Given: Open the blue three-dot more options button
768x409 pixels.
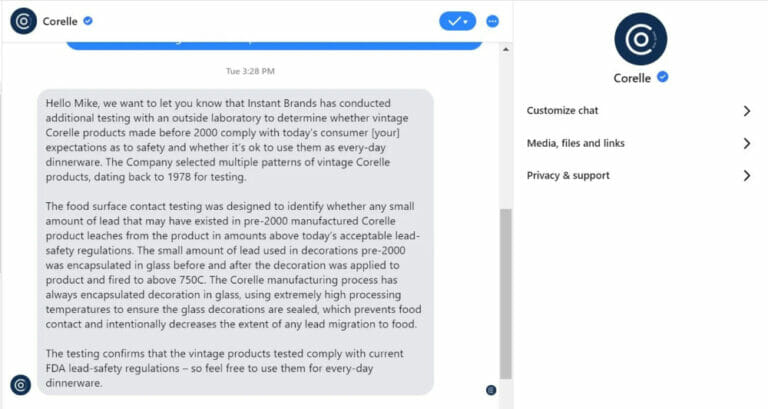Looking at the screenshot, I should click(492, 21).
